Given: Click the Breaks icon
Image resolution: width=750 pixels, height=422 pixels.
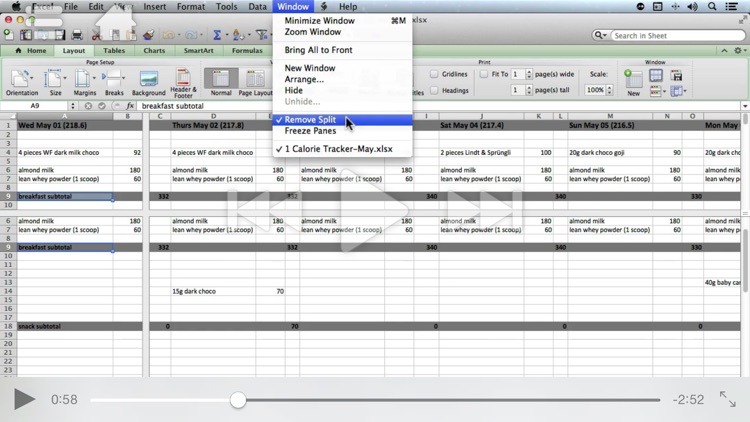Looking at the screenshot, I should [x=112, y=79].
